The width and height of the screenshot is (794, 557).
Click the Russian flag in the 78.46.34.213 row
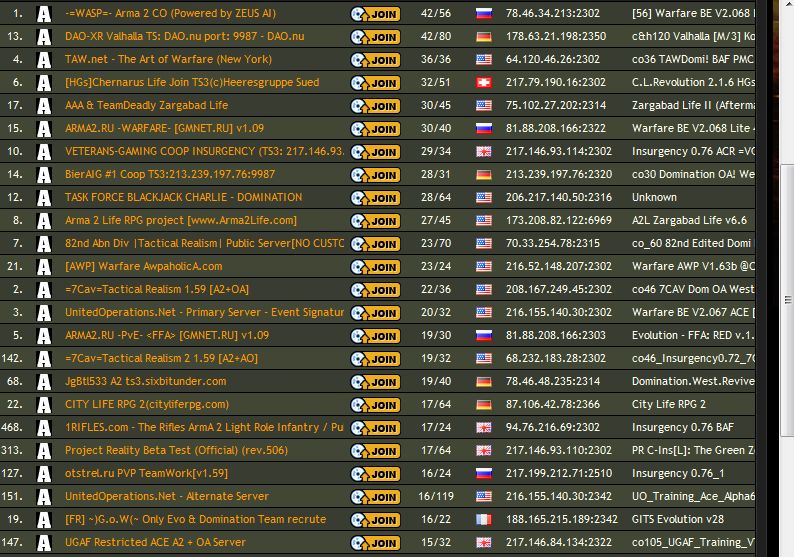(x=484, y=14)
